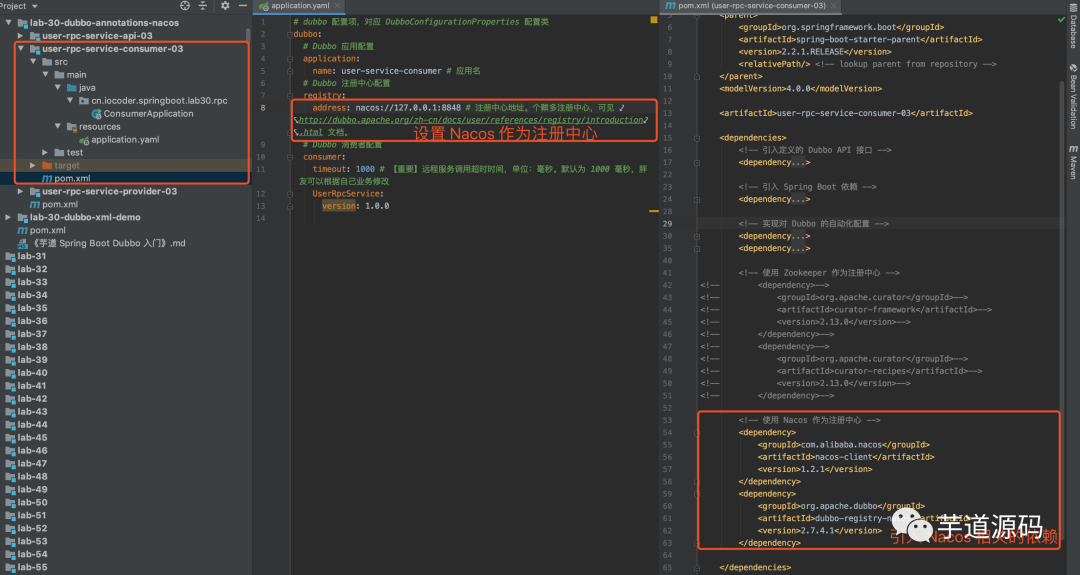The height and width of the screenshot is (575, 1080).
Task: Open Project panel settings gear
Action: pyautogui.click(x=225, y=6)
